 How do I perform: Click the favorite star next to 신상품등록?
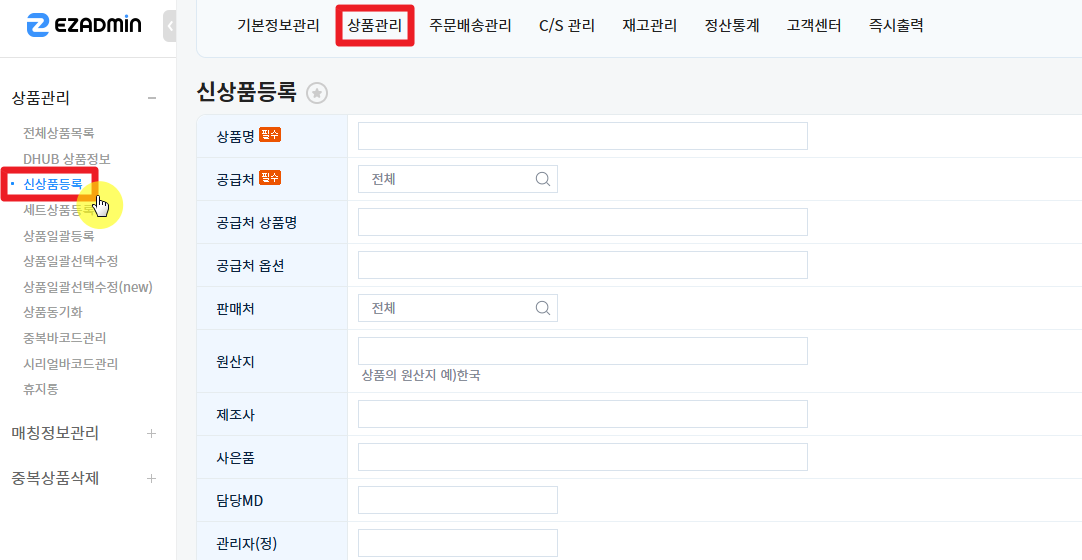point(317,93)
